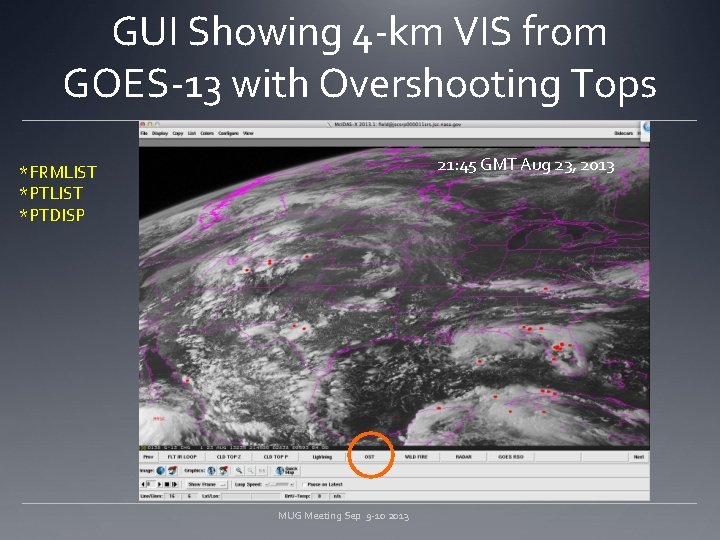Viewport: 720px width, 540px height.
Task: Click the OST button
Action: (370, 457)
